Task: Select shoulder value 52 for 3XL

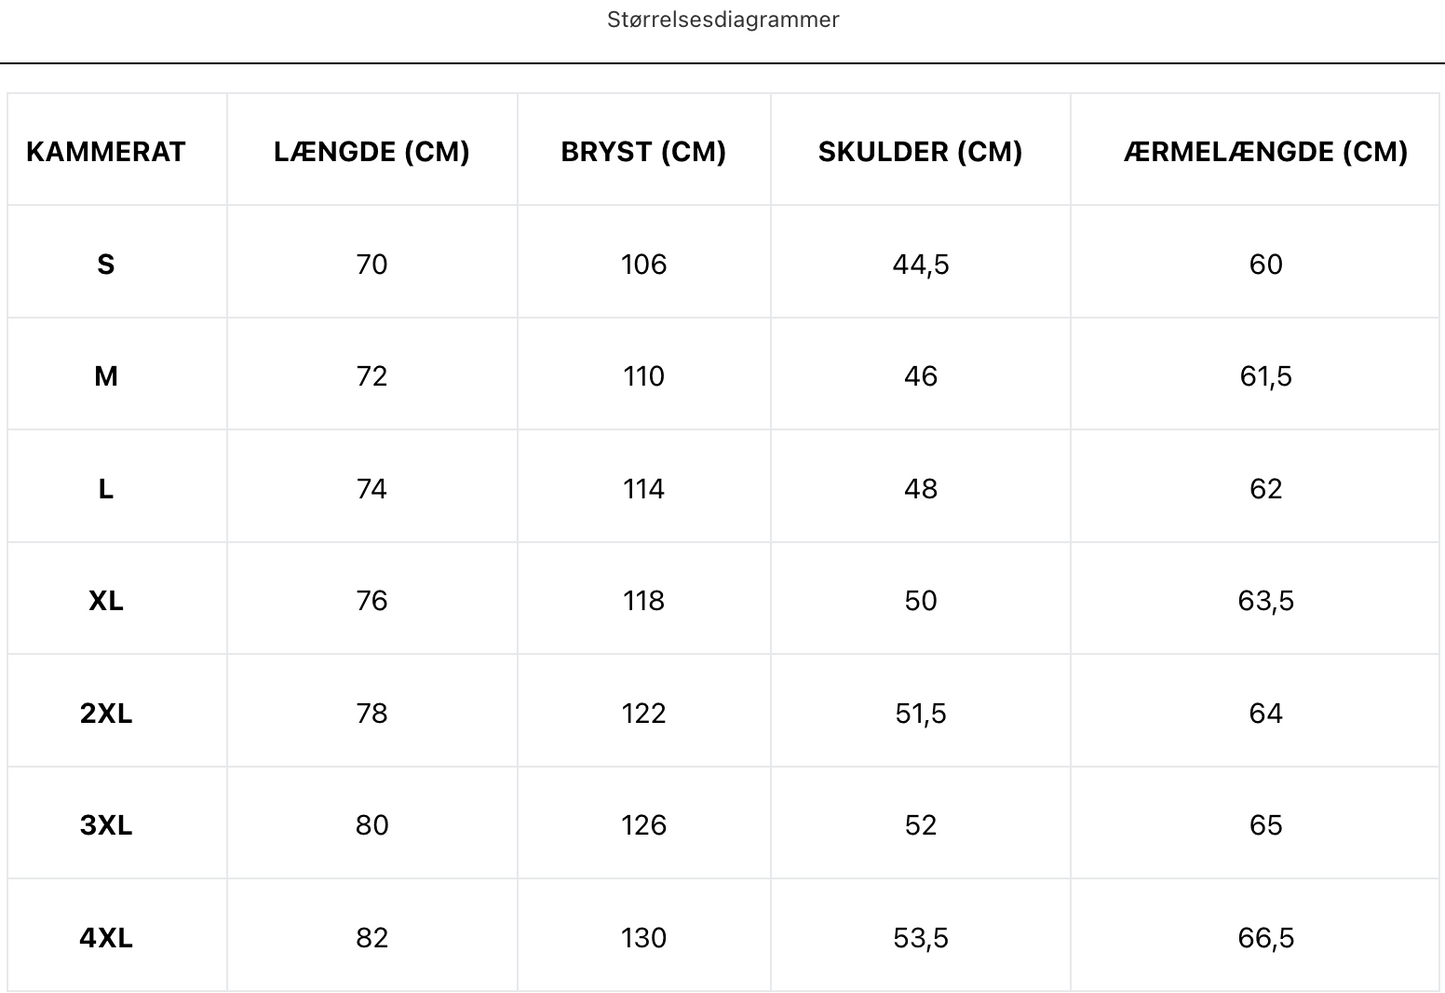Action: 921,825
